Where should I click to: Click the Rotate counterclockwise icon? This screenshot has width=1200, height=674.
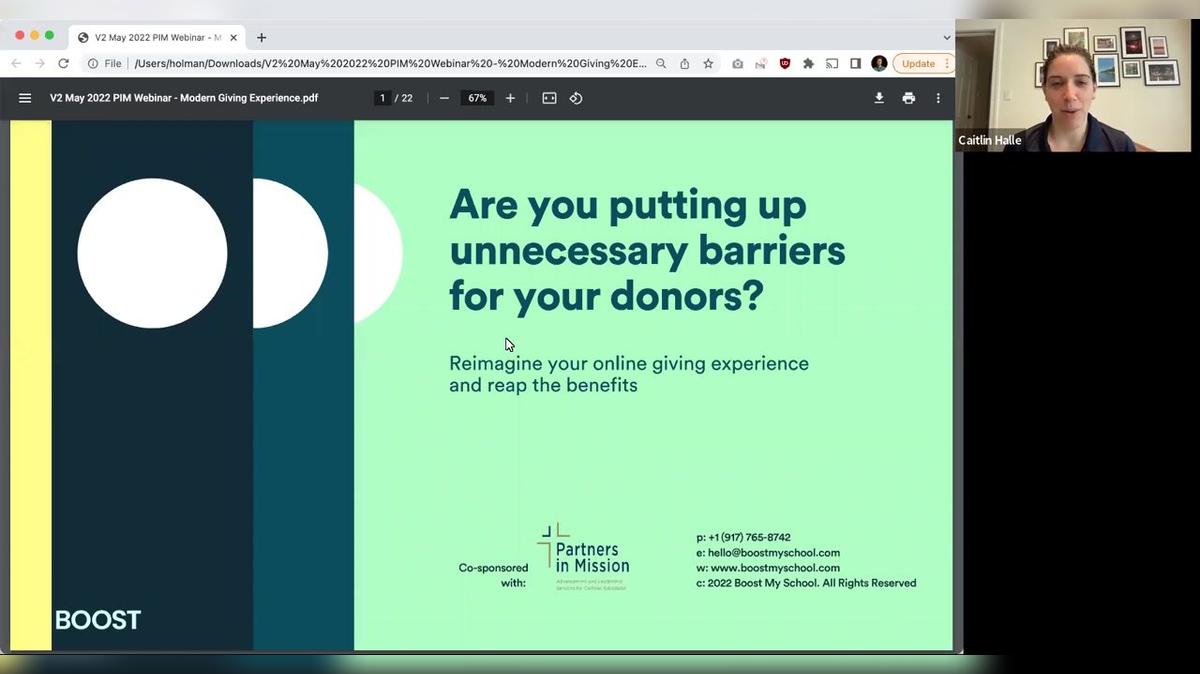tap(577, 98)
